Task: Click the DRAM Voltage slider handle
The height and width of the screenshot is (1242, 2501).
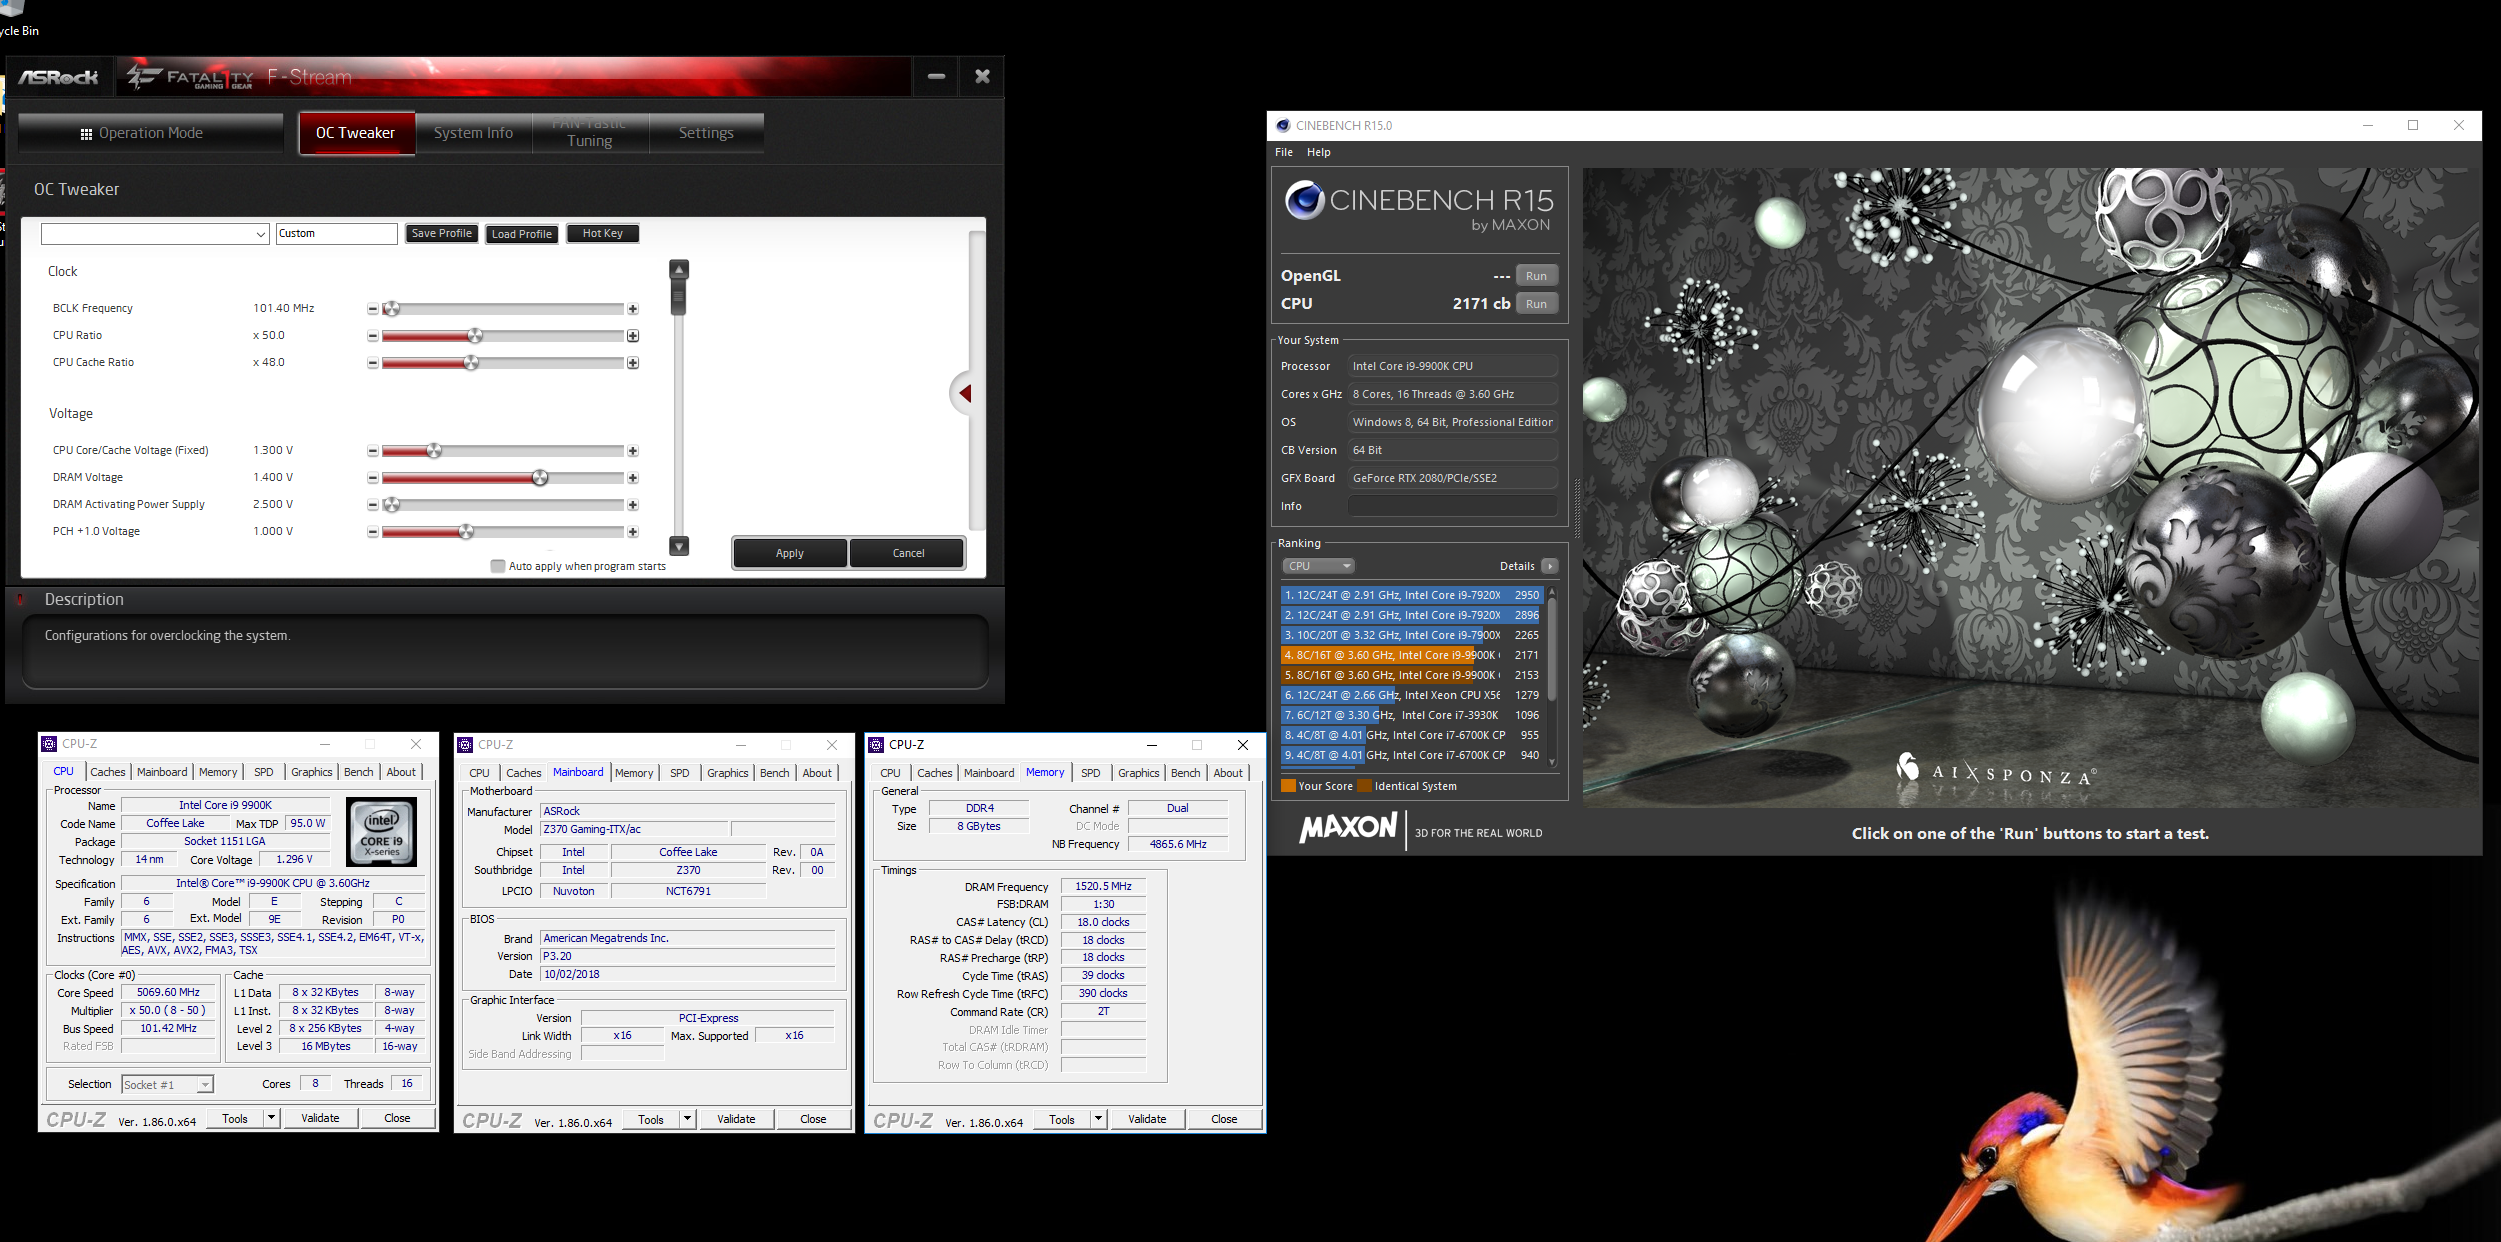Action: 540,477
